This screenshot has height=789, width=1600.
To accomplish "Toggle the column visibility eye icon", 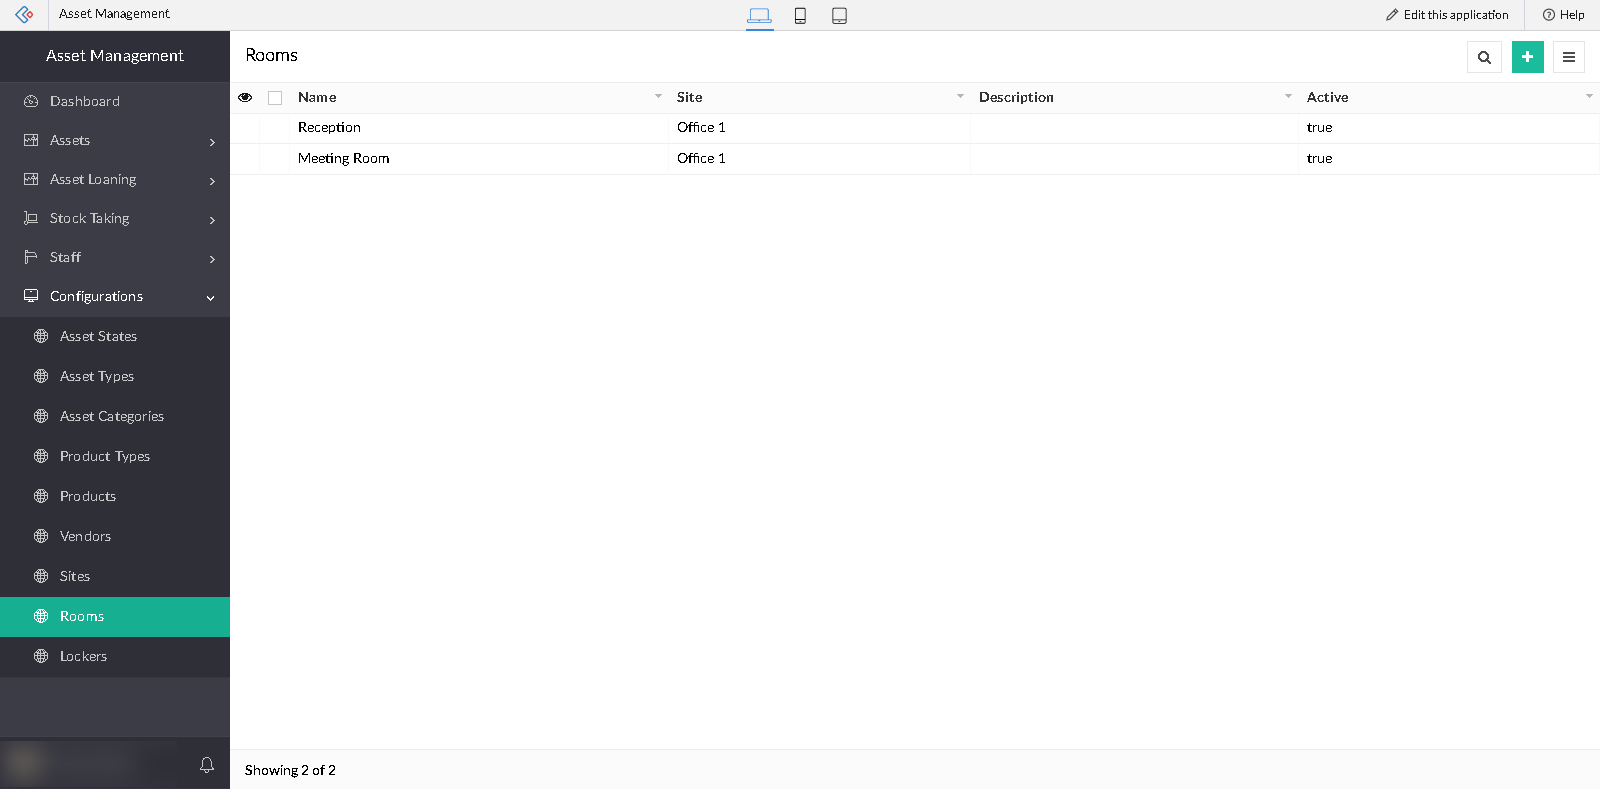I will click(245, 97).
